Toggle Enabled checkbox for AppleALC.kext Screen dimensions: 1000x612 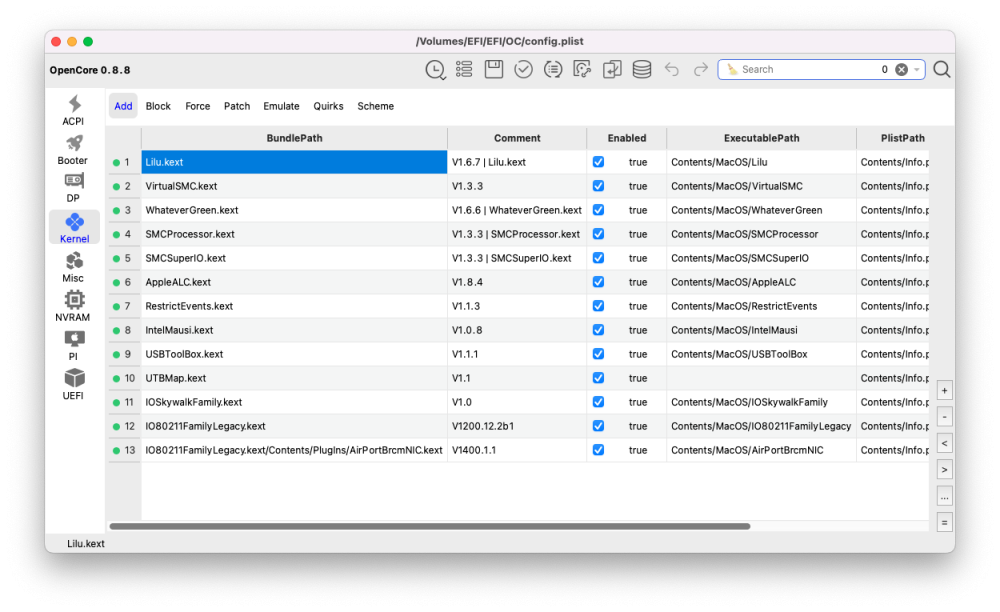[598, 282]
